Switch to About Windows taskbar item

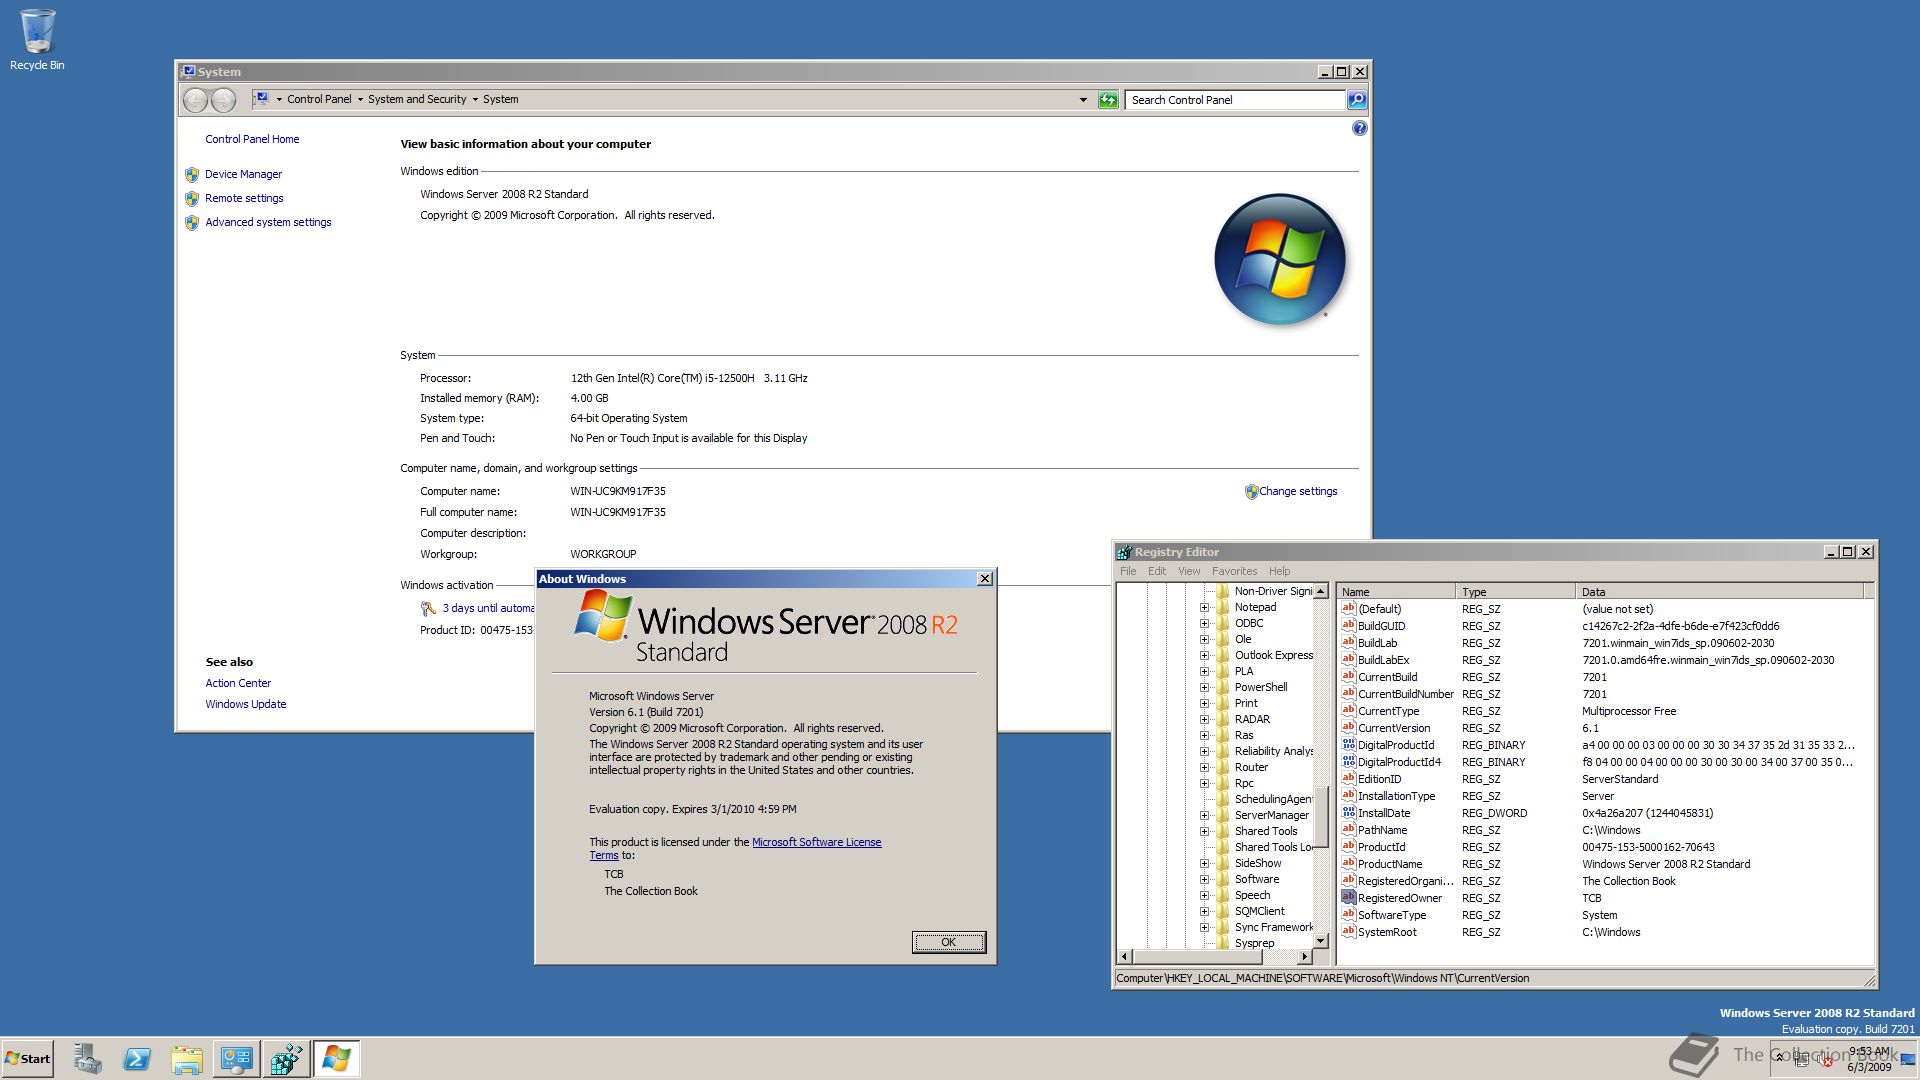click(x=336, y=1059)
